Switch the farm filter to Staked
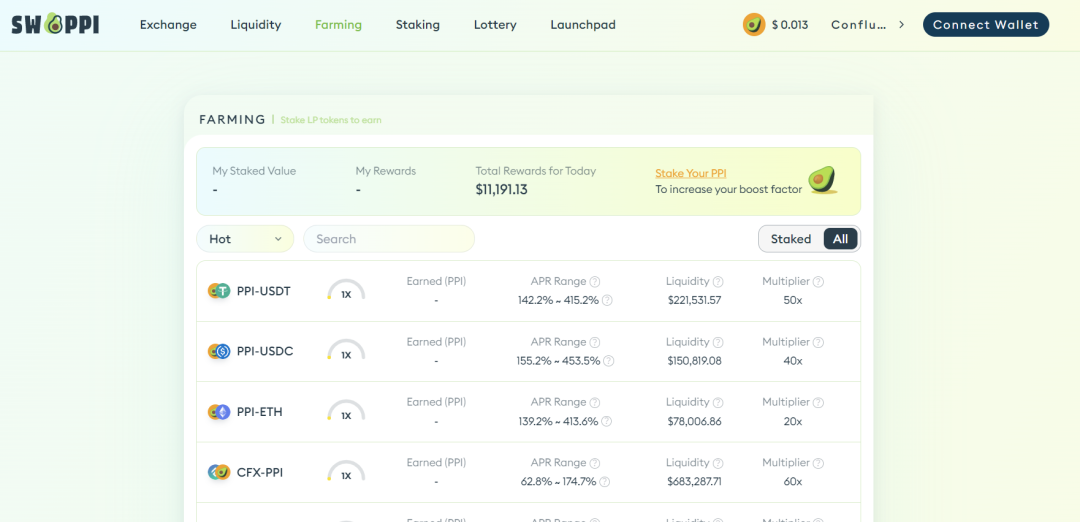Image resolution: width=1080 pixels, height=522 pixels. click(x=791, y=239)
